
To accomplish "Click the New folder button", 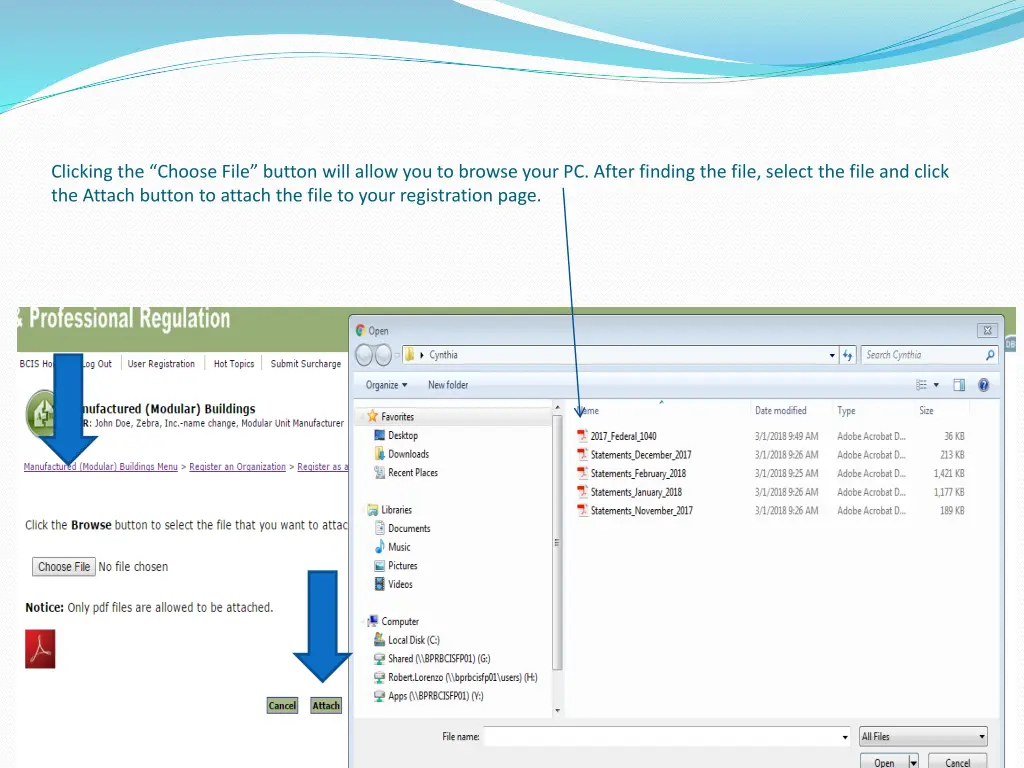I will (448, 385).
